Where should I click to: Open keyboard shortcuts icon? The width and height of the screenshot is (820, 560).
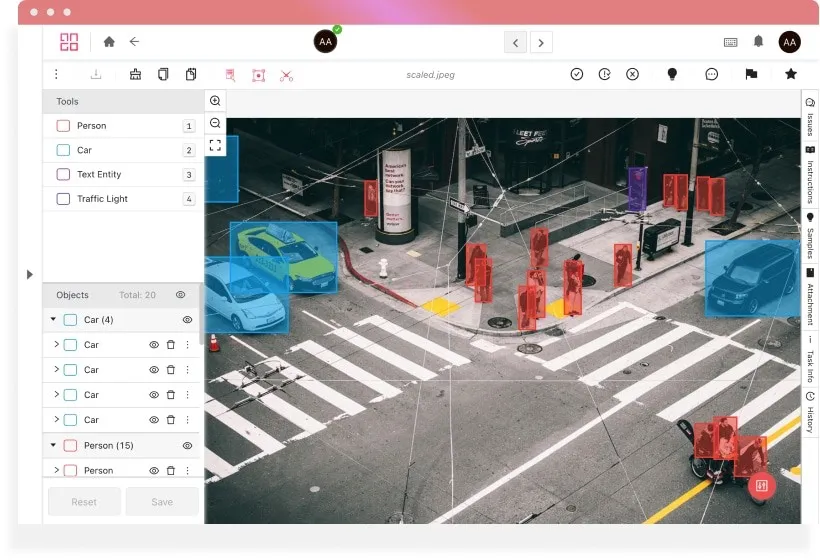coord(730,42)
